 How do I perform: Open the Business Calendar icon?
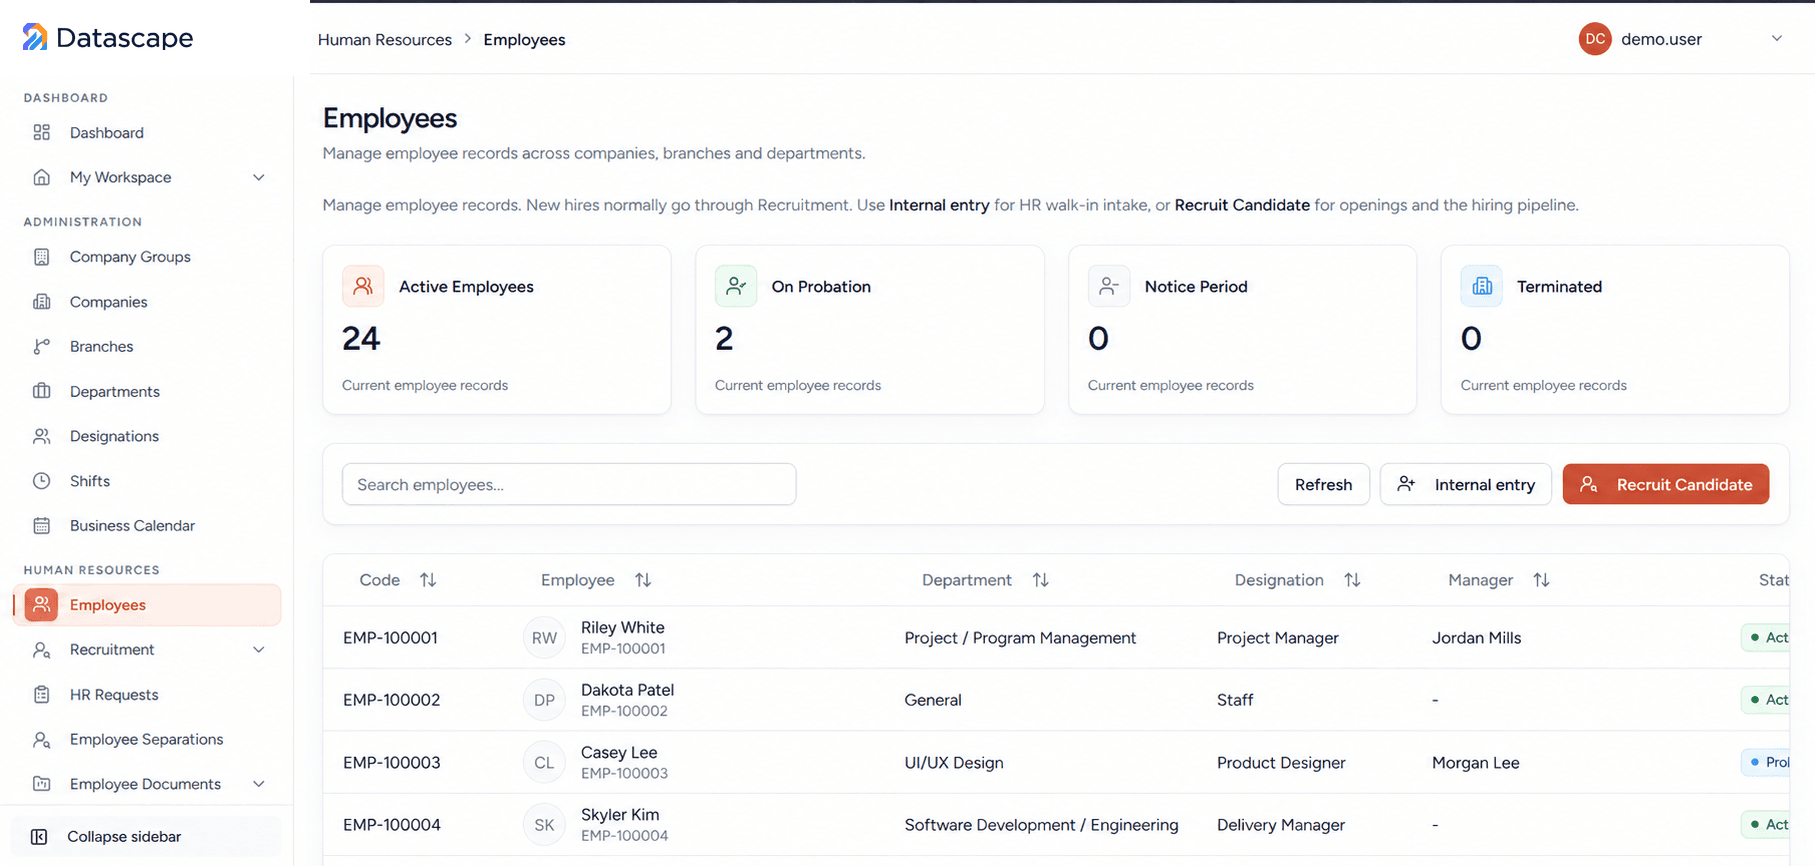coord(42,526)
